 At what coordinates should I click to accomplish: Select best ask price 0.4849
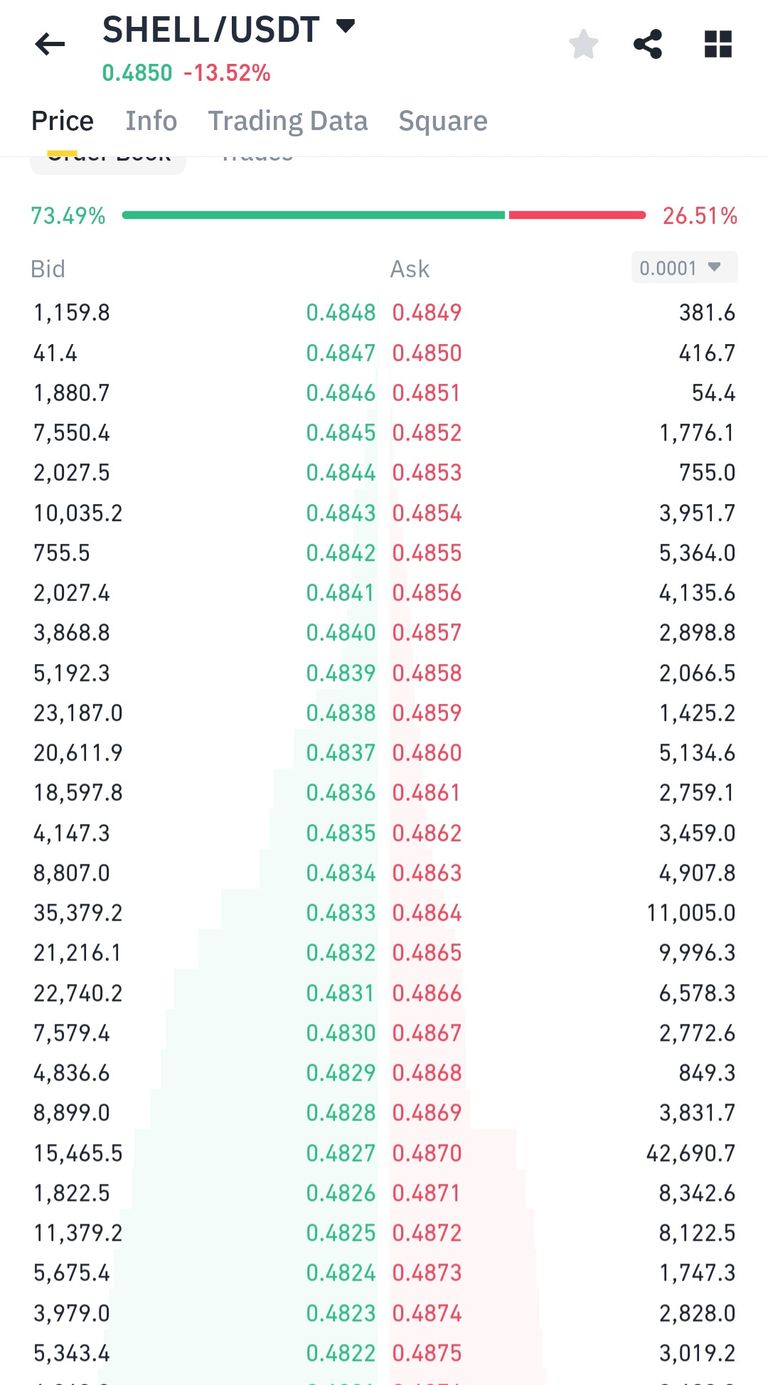click(427, 313)
